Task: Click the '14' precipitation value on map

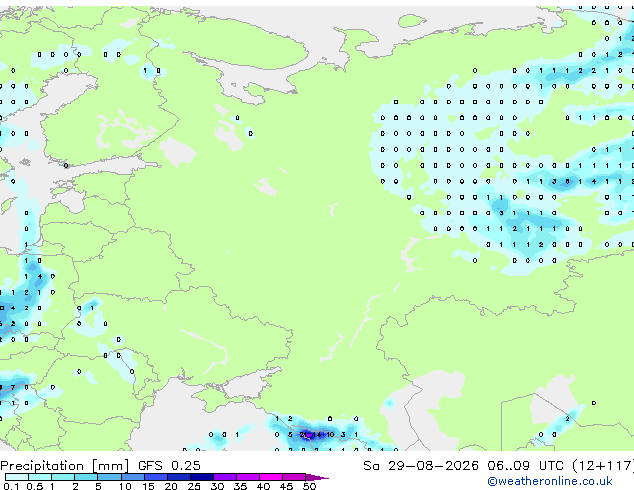Action: (317, 435)
